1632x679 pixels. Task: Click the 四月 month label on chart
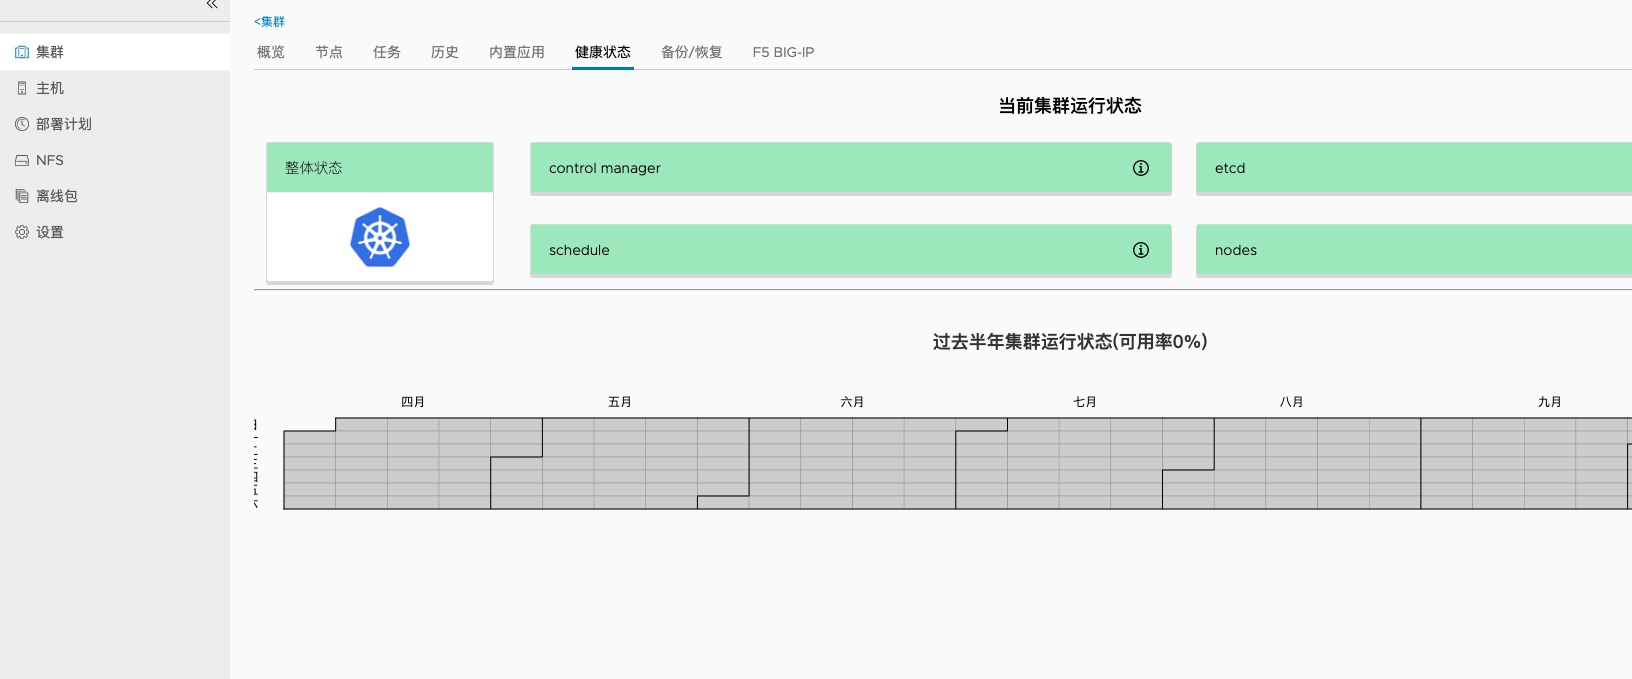pos(413,402)
